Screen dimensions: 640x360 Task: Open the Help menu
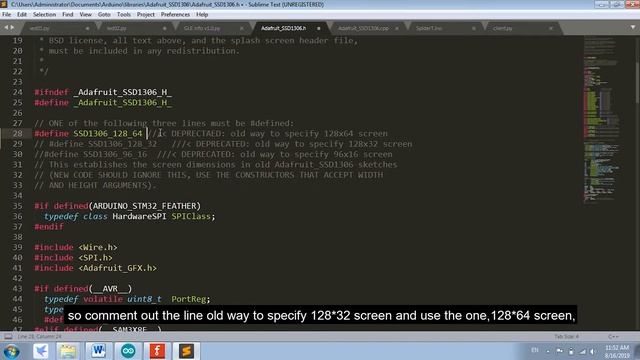pyautogui.click(x=202, y=15)
